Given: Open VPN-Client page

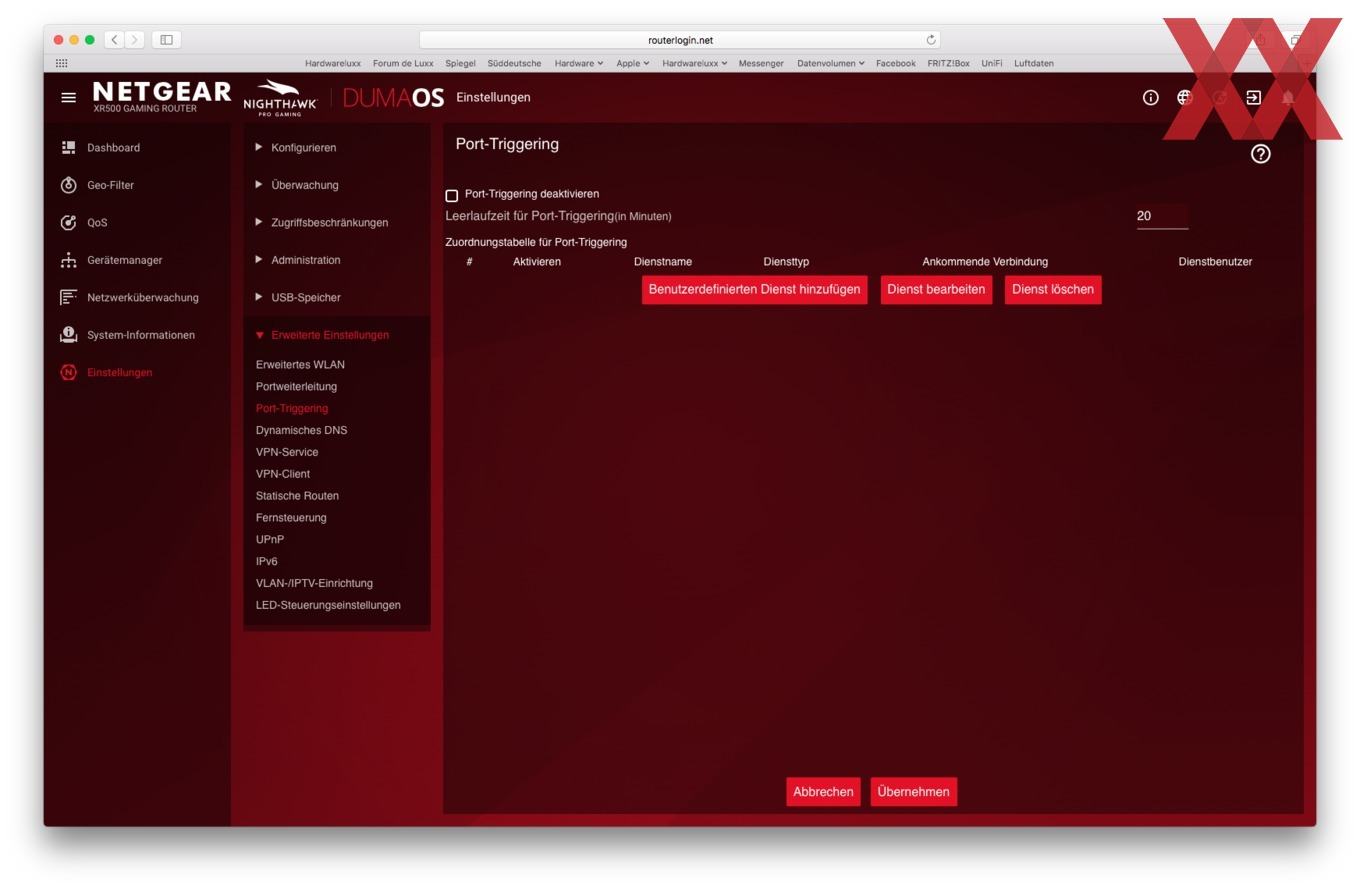Looking at the screenshot, I should pos(283,474).
